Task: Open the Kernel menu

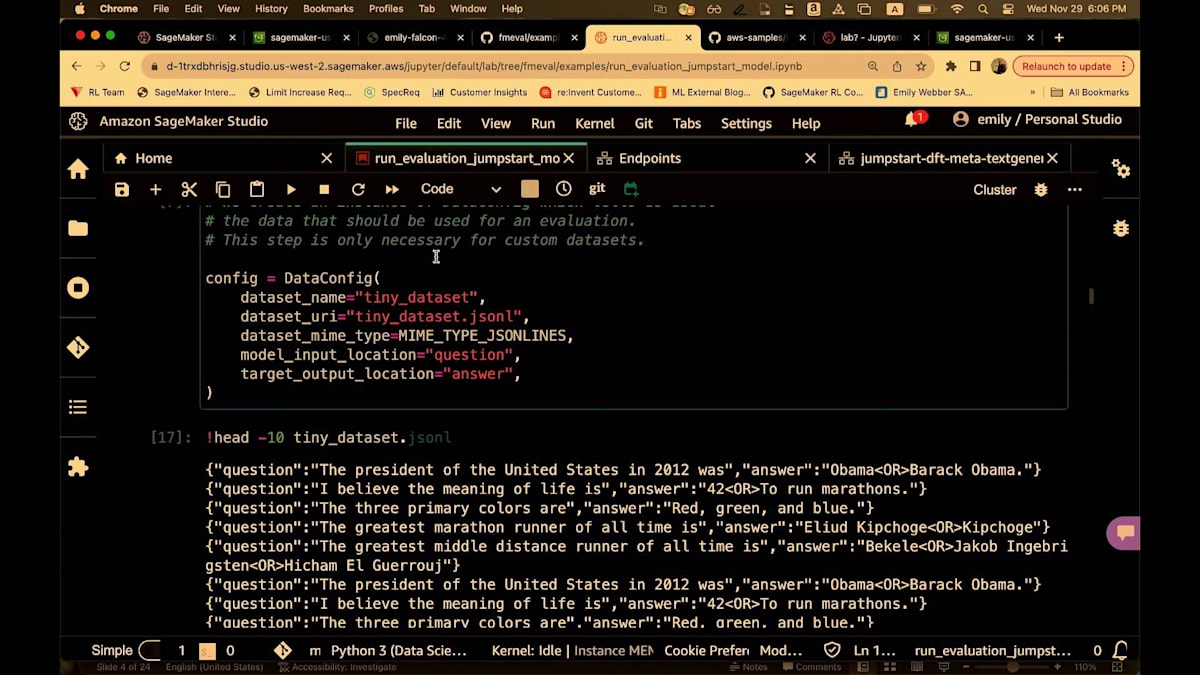Action: (595, 123)
